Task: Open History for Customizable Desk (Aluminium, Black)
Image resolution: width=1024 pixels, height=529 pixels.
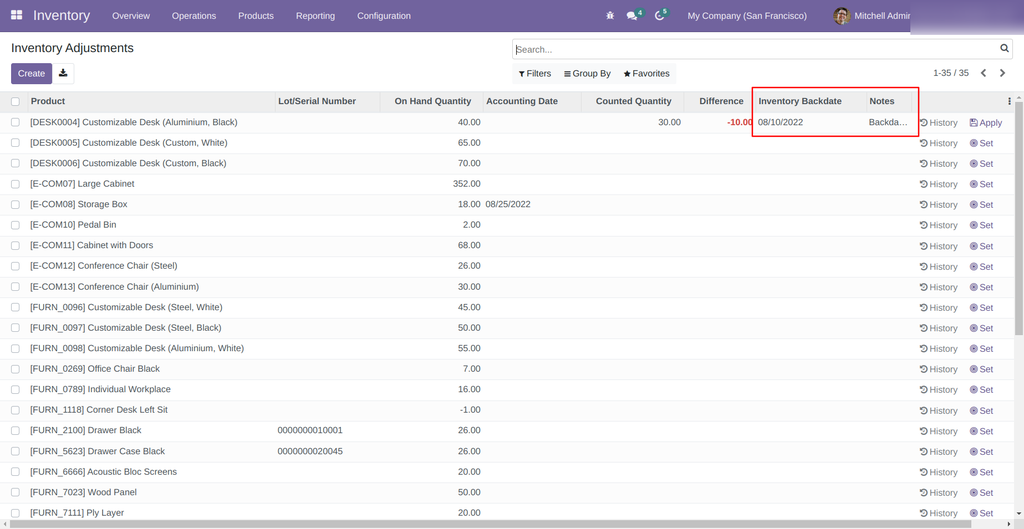Action: (x=938, y=123)
